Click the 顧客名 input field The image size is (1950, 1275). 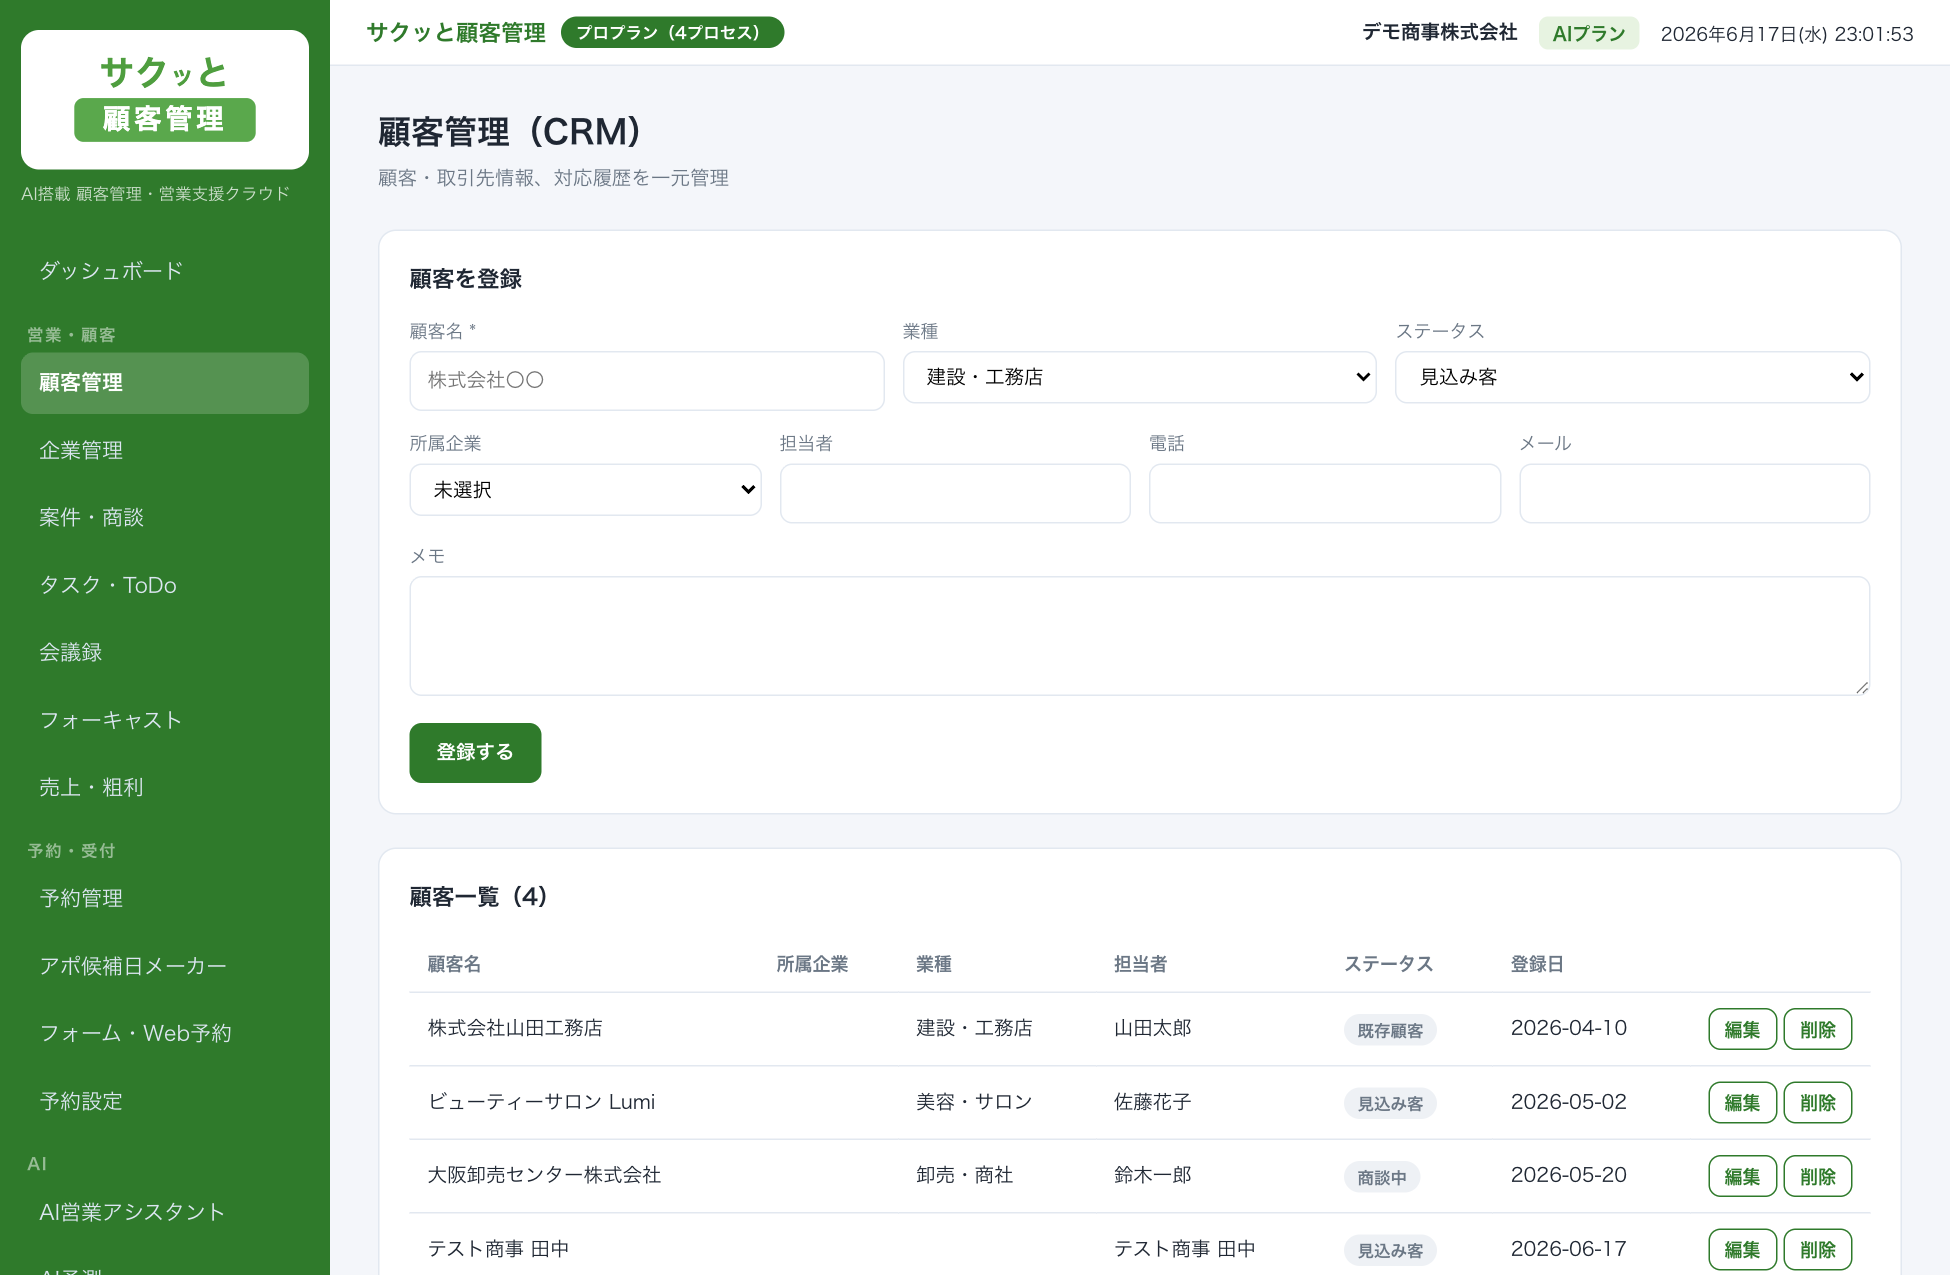click(x=647, y=380)
